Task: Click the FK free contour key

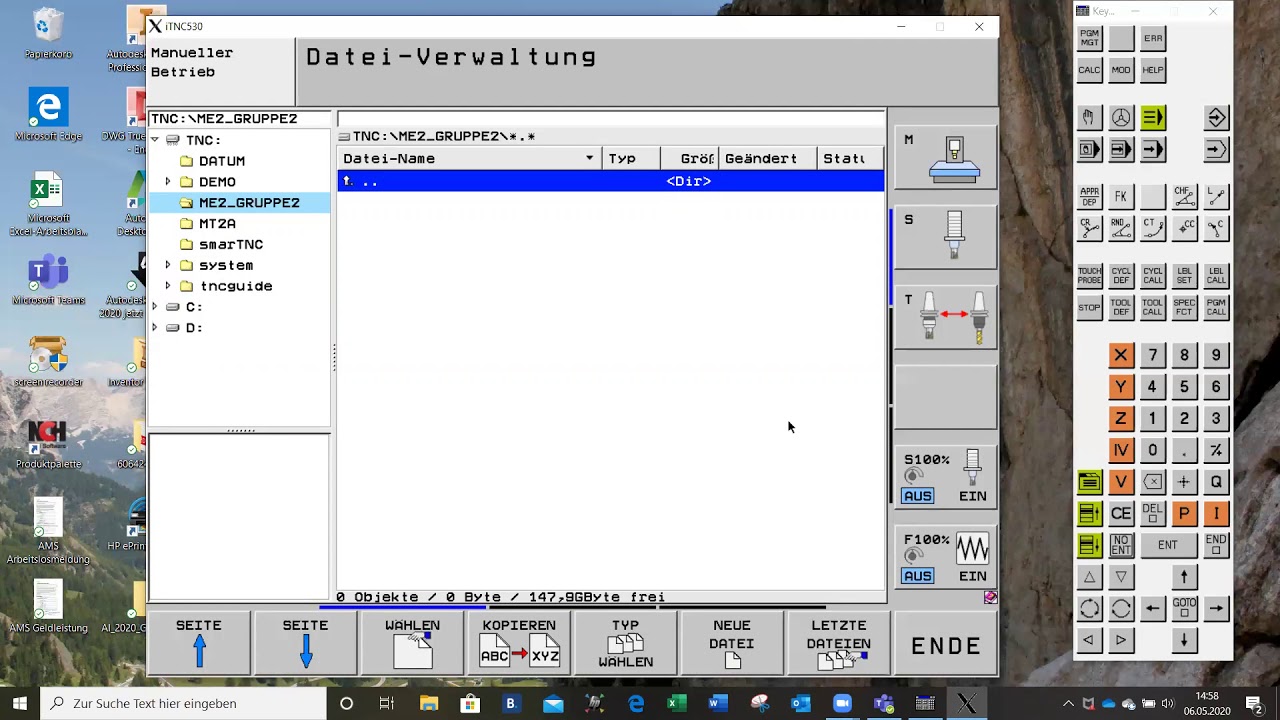Action: click(1121, 197)
